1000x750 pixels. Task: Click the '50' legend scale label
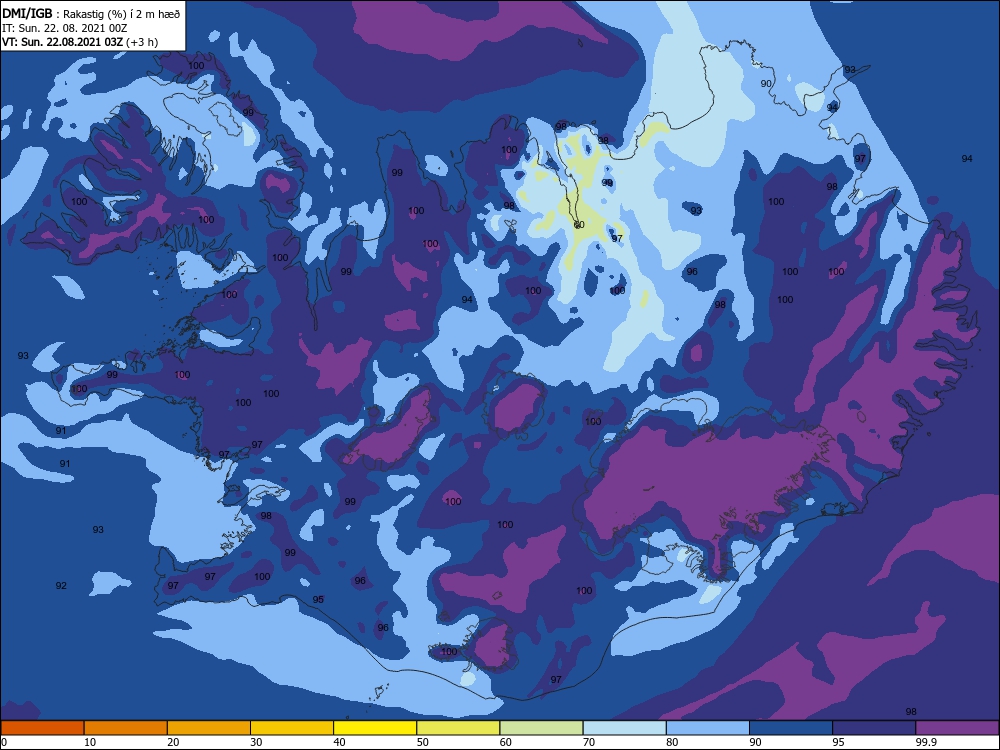(423, 742)
